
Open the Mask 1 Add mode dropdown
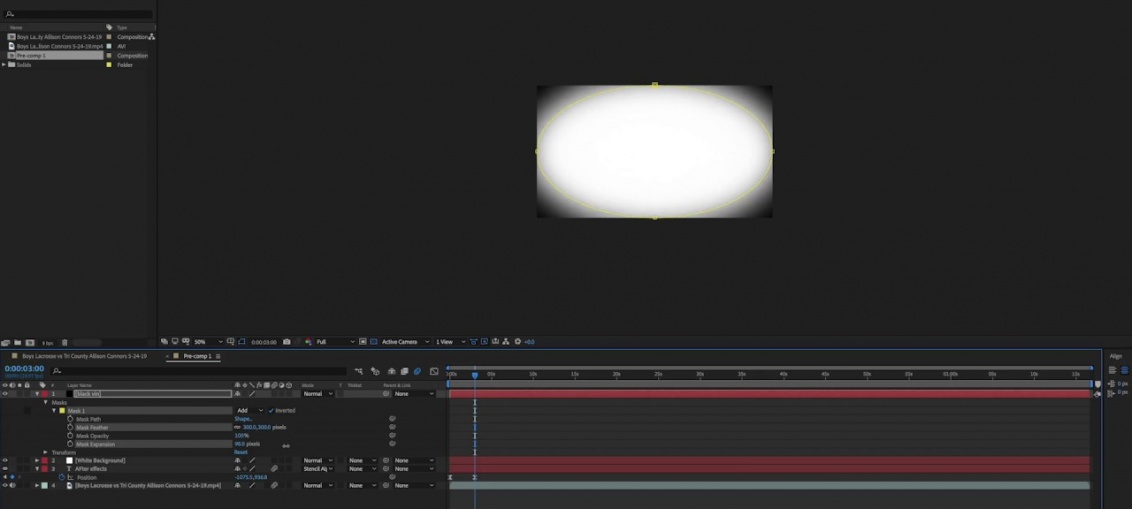click(250, 410)
